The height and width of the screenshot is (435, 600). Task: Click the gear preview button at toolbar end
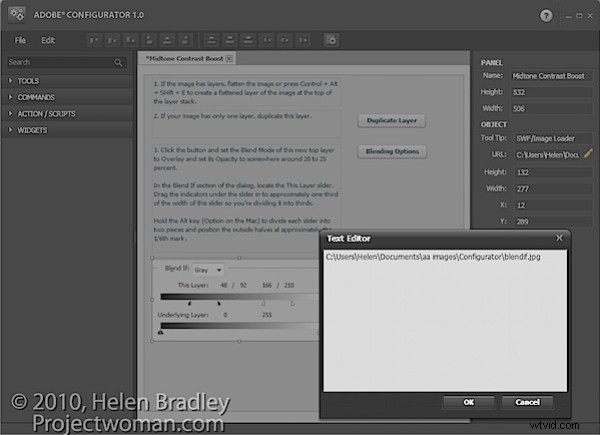coord(331,40)
